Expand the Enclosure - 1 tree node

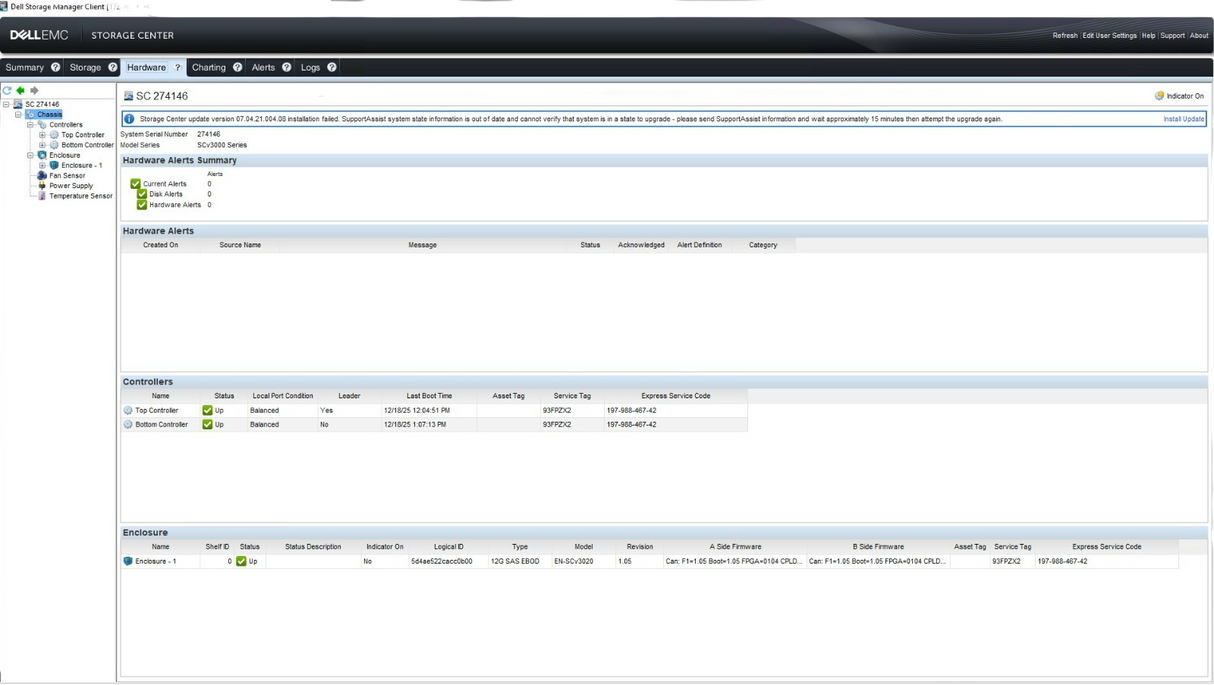coord(42,165)
